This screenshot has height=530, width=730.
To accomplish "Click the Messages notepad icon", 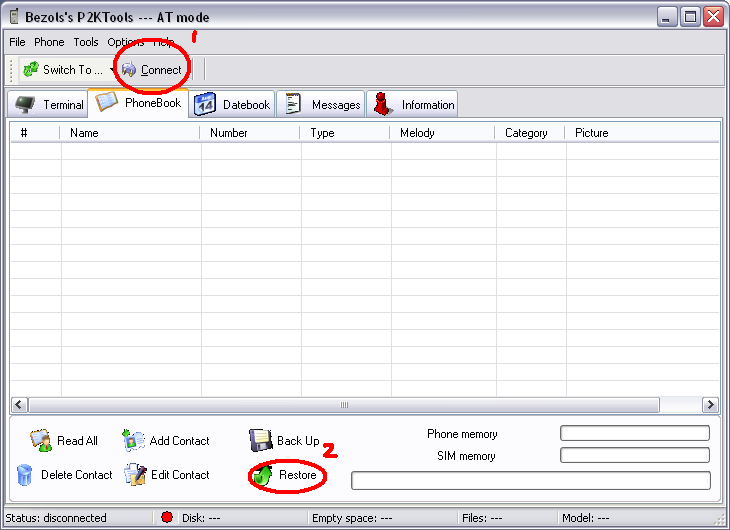I will pos(293,103).
